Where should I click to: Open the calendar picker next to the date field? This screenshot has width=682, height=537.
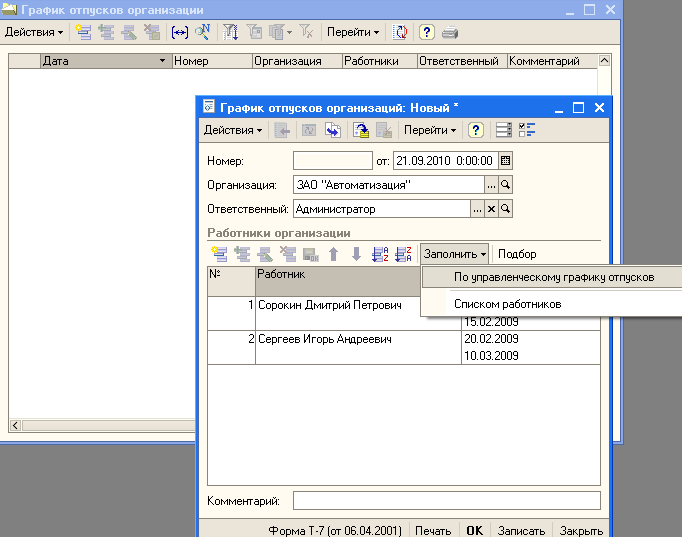(505, 161)
